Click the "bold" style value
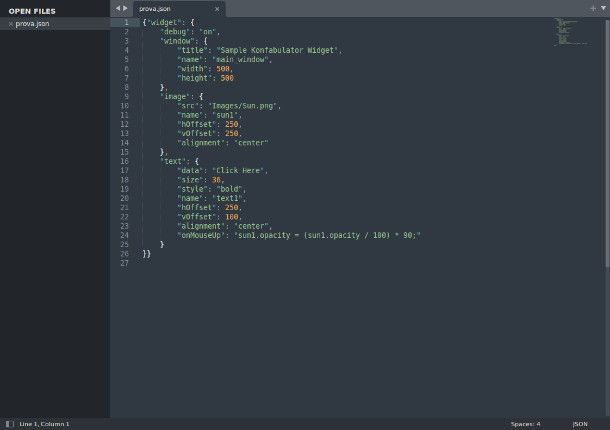The image size is (610, 430). [230, 189]
